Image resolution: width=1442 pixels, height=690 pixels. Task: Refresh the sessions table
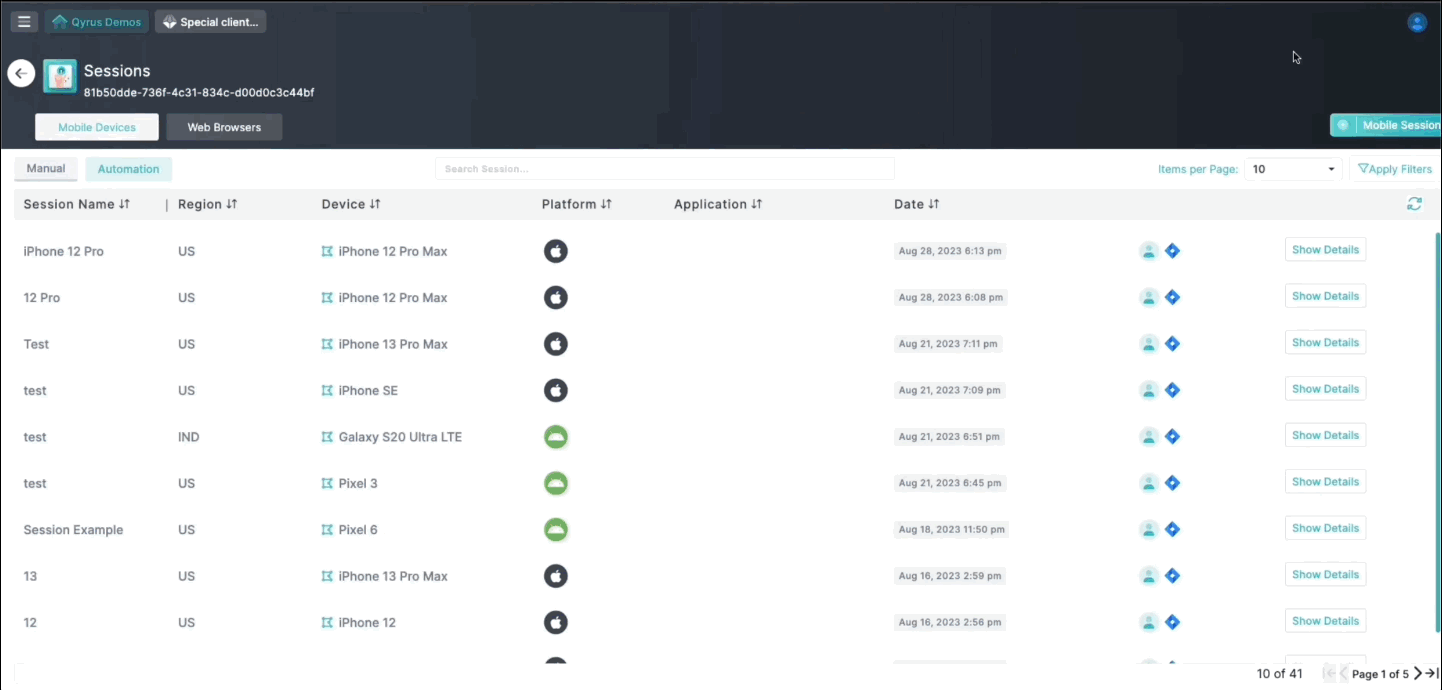coord(1414,204)
